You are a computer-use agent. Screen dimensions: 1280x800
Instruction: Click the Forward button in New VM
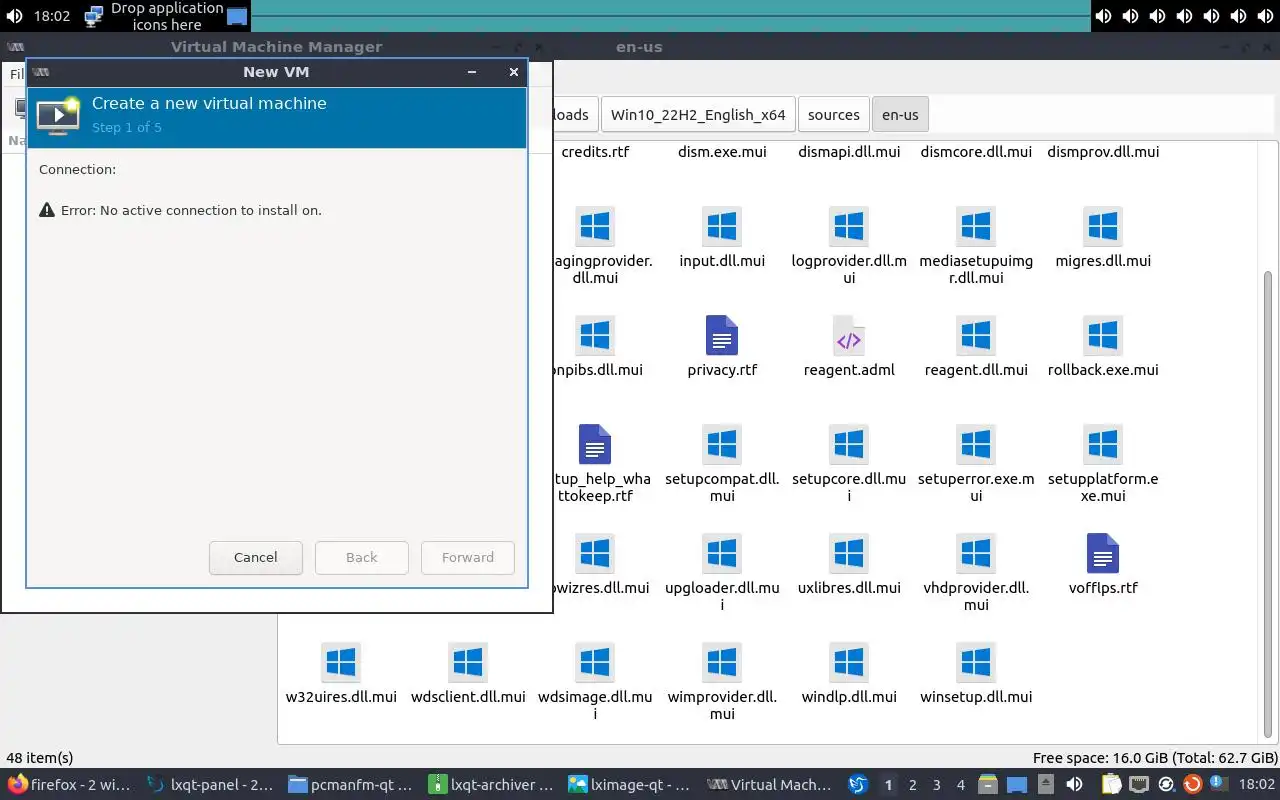click(x=468, y=558)
